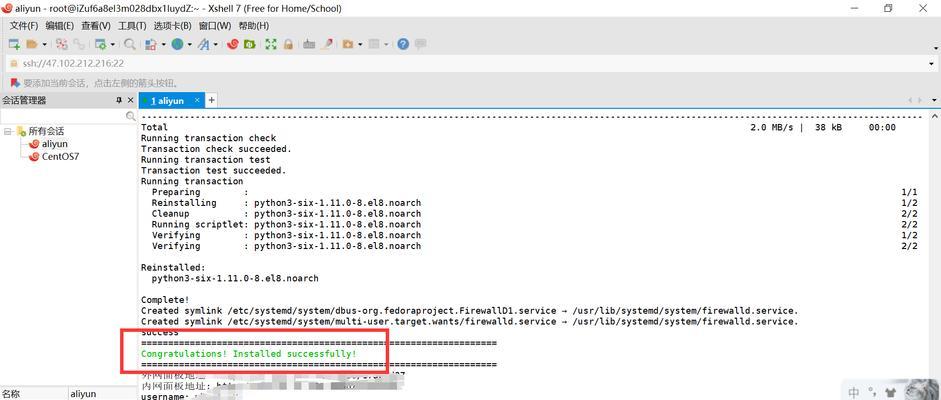
Task: Click the session manager search field
Action: (x=62, y=116)
